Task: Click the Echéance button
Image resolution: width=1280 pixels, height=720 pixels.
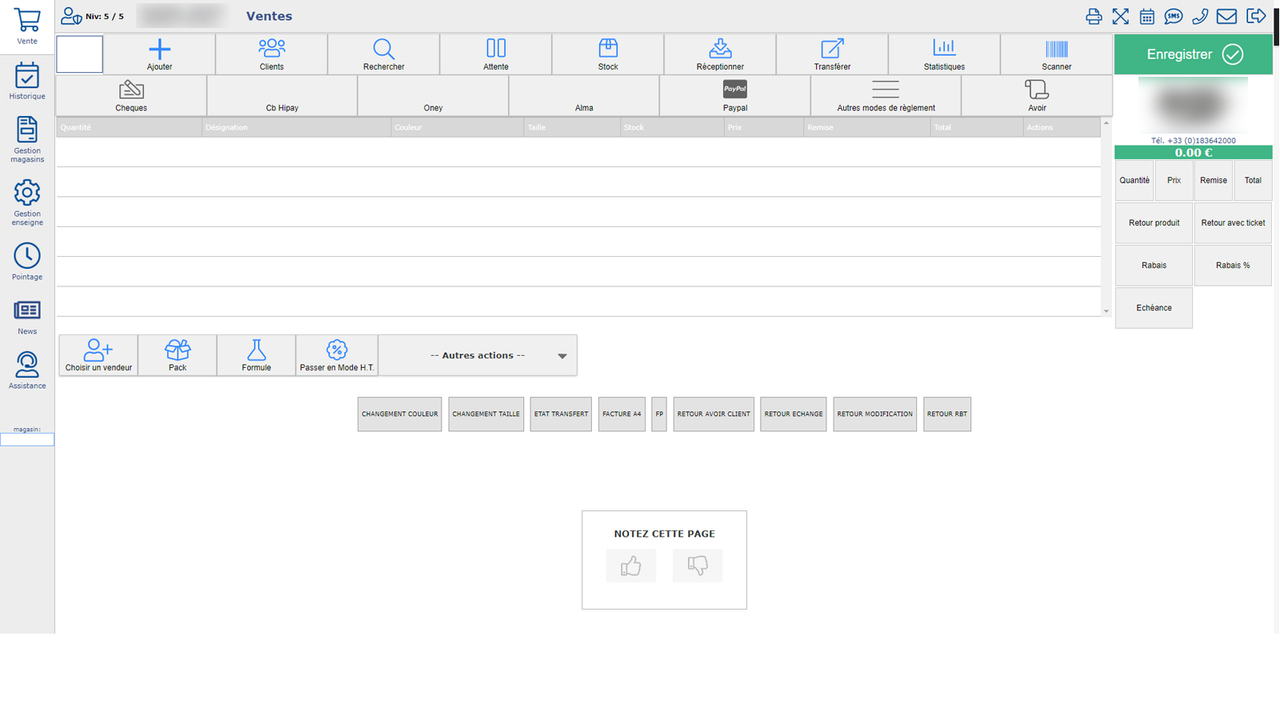Action: click(1154, 307)
